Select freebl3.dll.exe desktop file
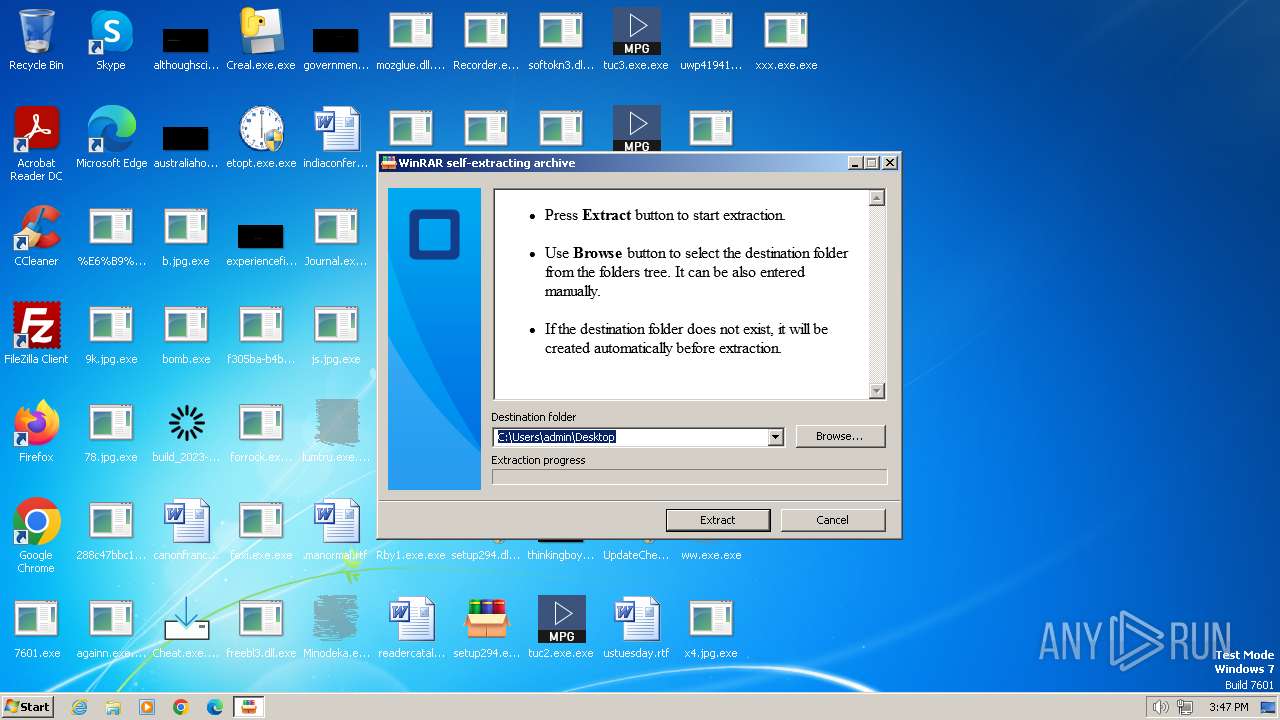 coord(261,628)
